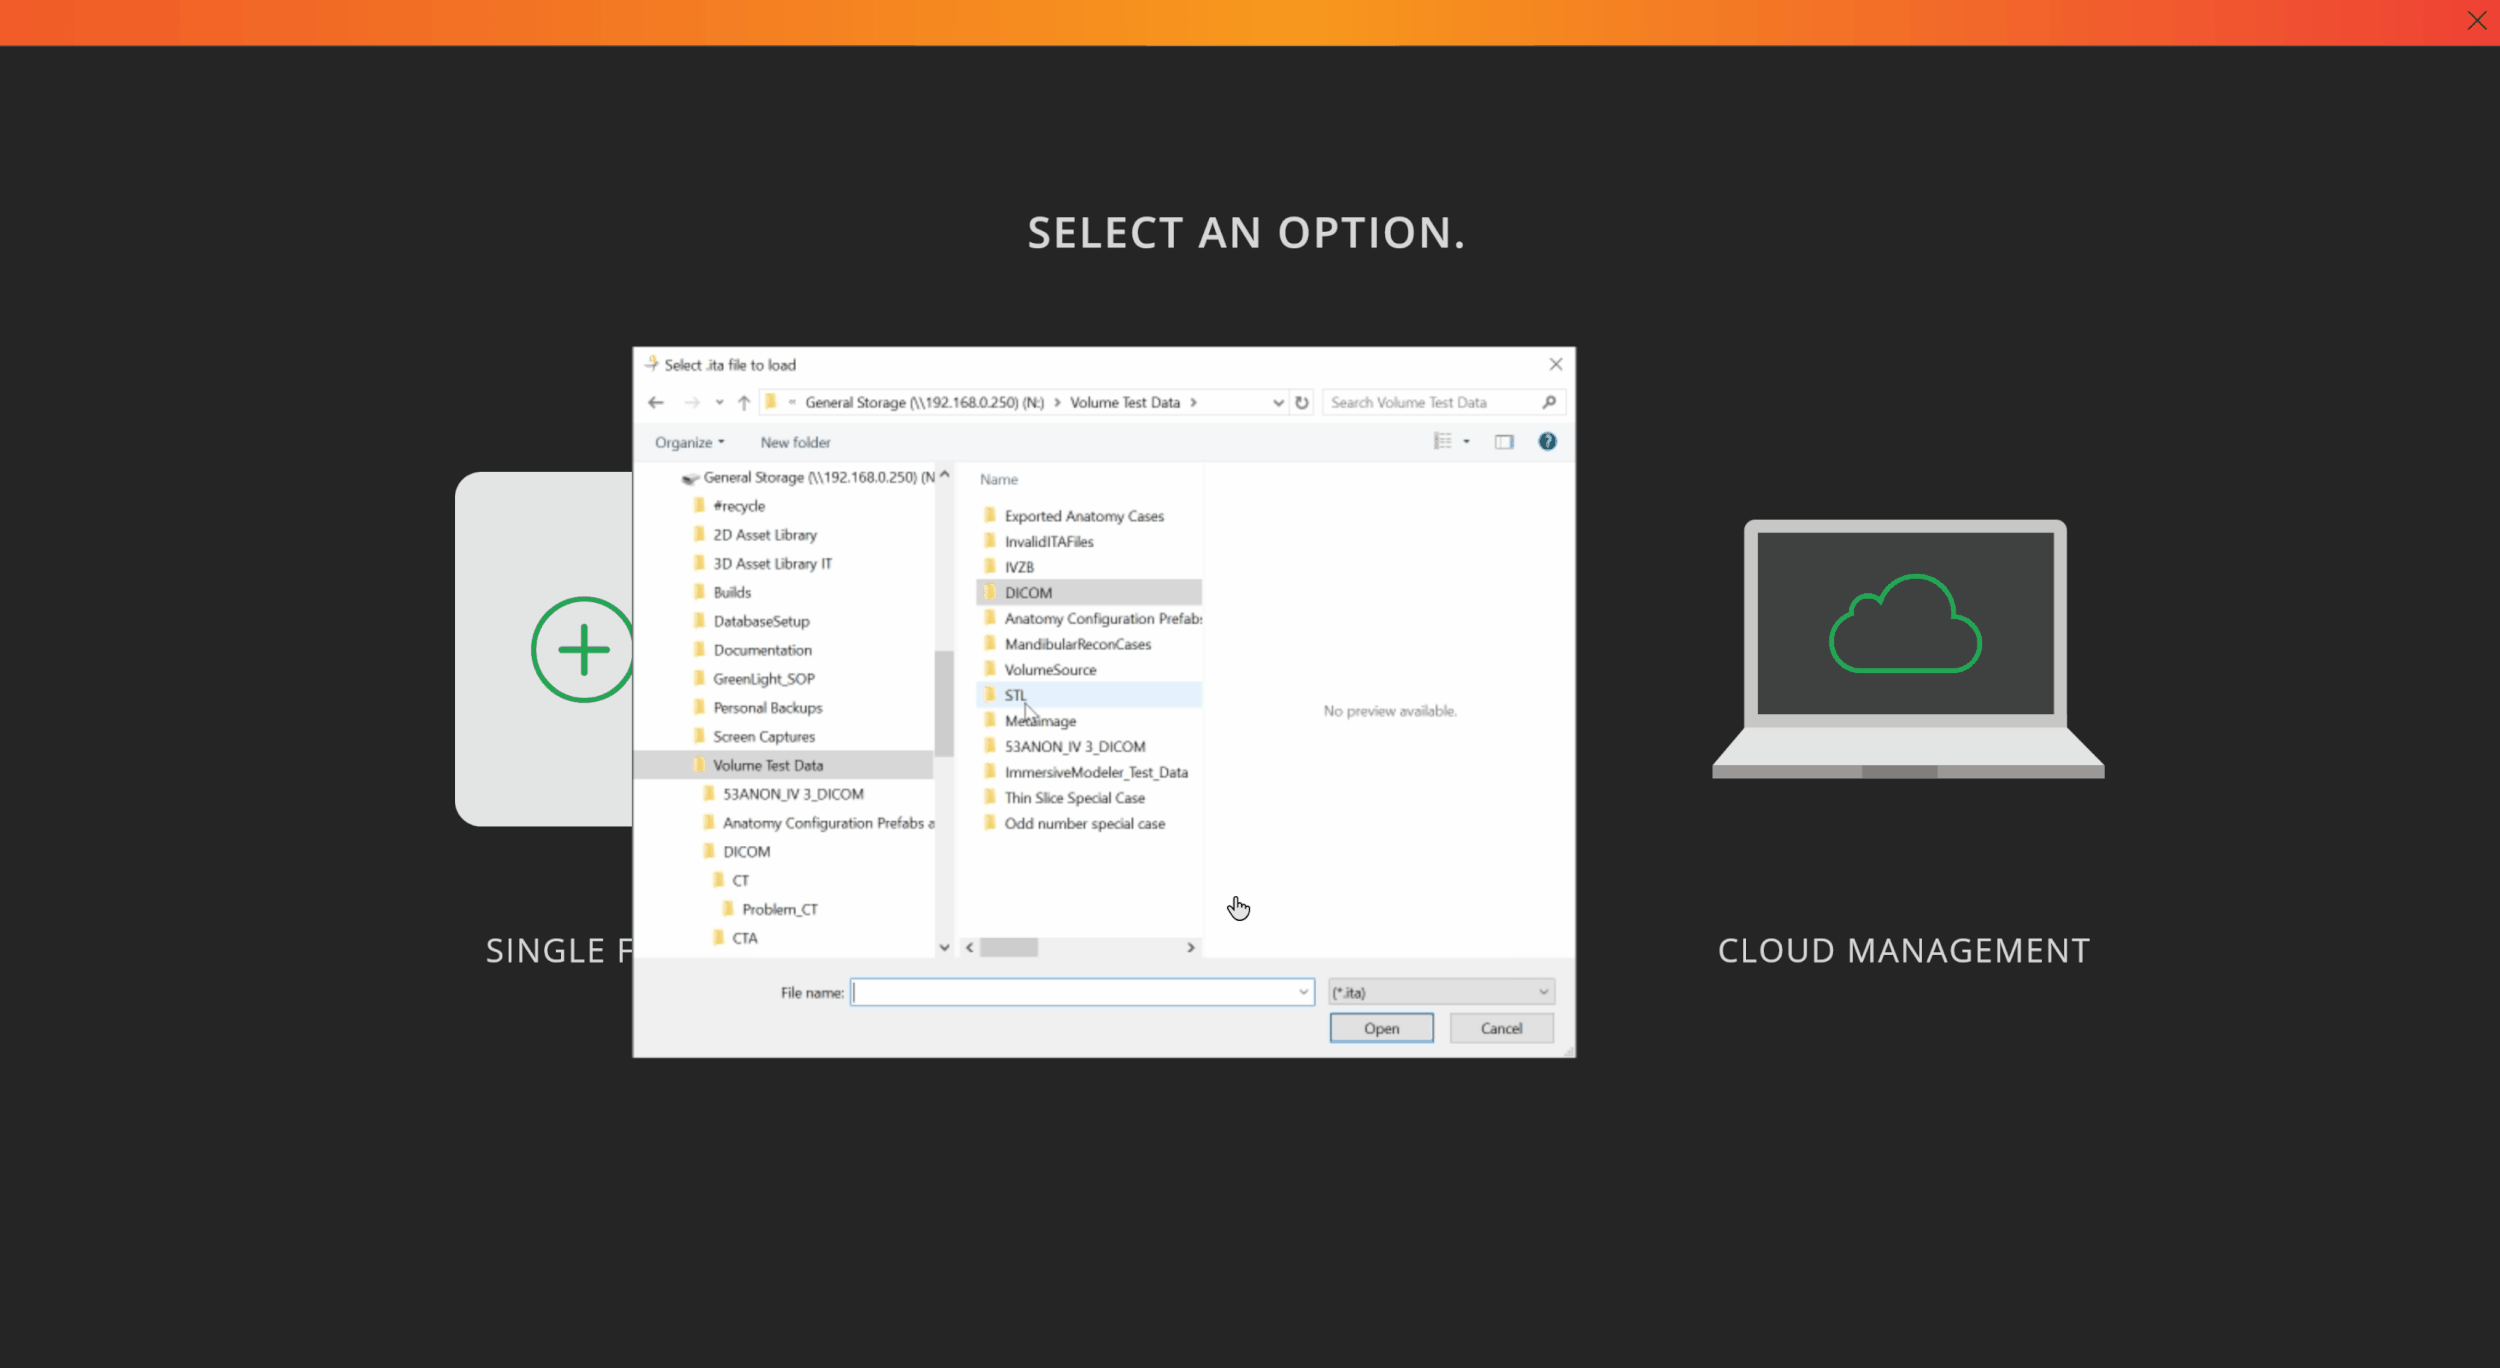Expand the *.ita file type dropdown

coord(1542,992)
